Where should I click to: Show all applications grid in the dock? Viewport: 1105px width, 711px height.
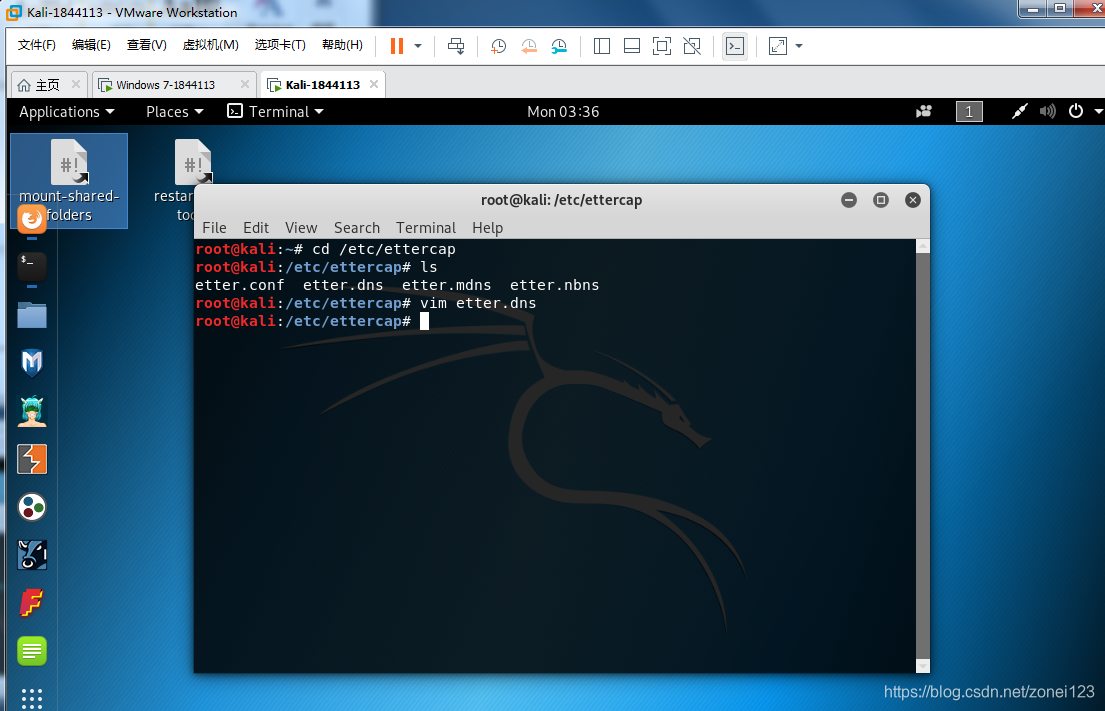(x=32, y=698)
